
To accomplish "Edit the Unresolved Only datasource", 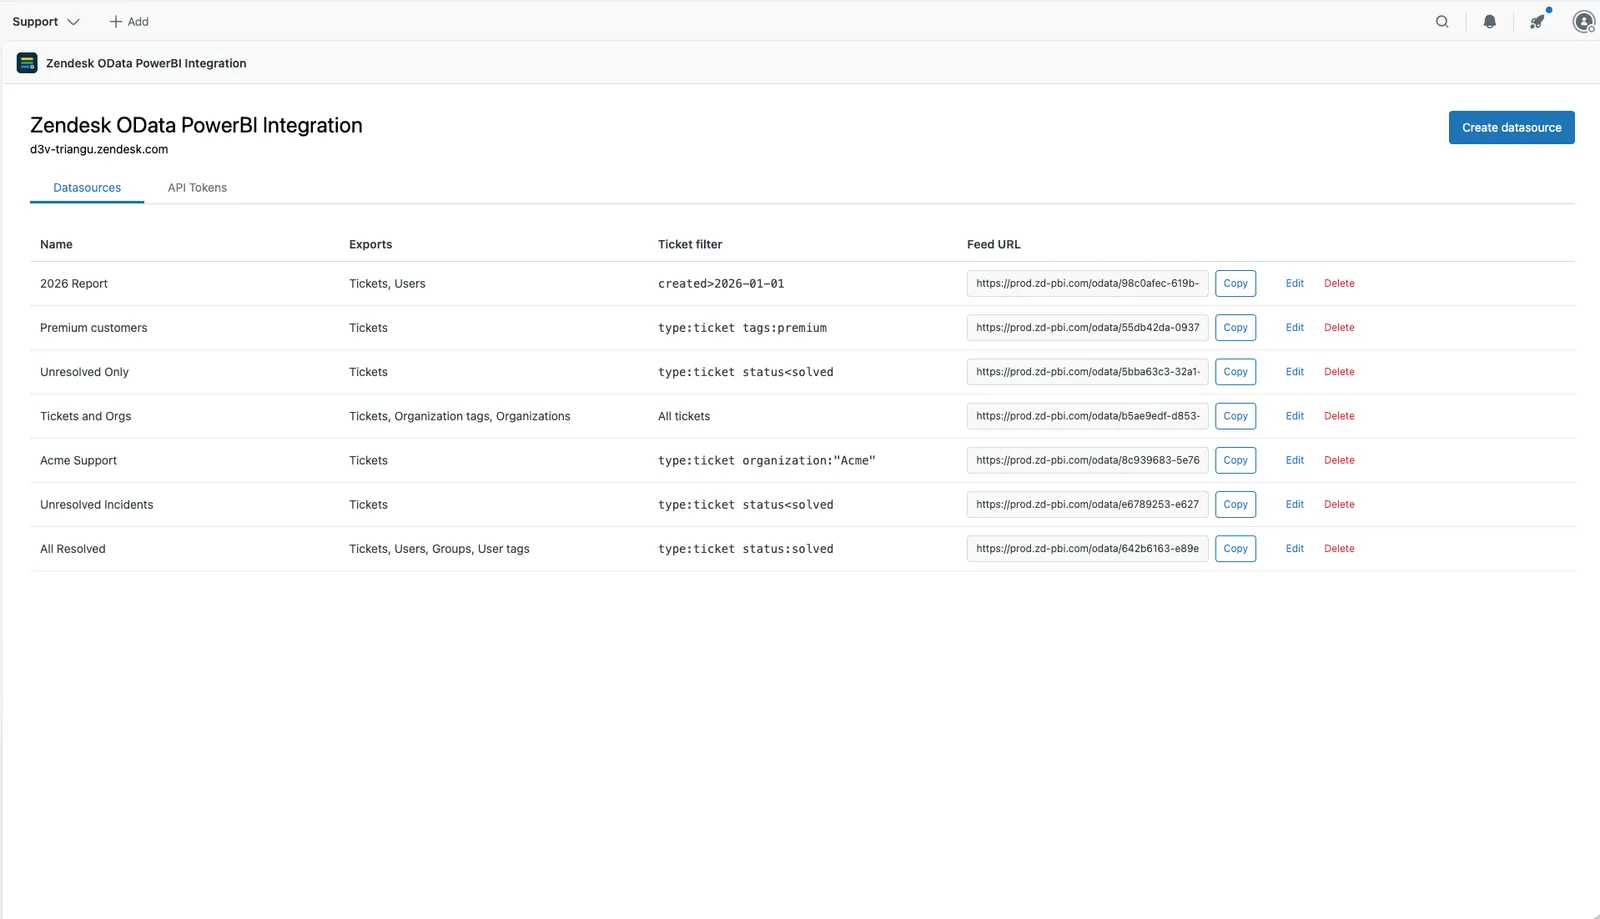I will click(1295, 372).
